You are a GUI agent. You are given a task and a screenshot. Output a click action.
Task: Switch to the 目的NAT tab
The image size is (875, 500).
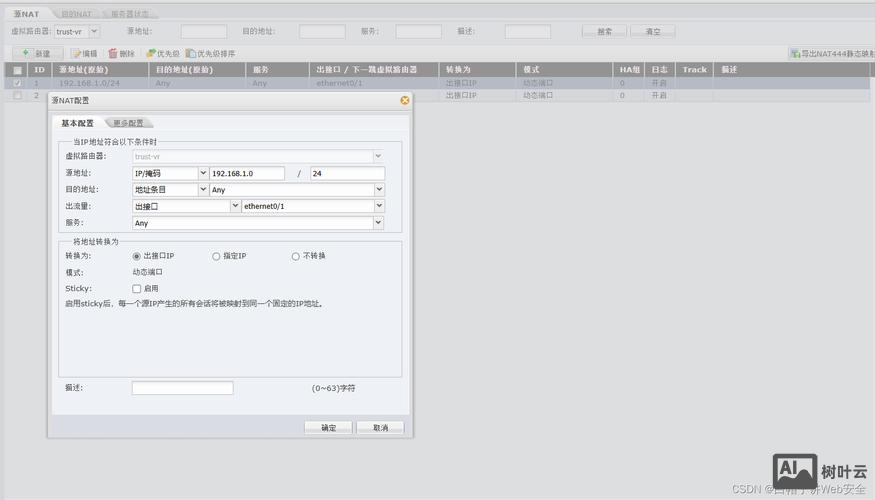(x=76, y=13)
